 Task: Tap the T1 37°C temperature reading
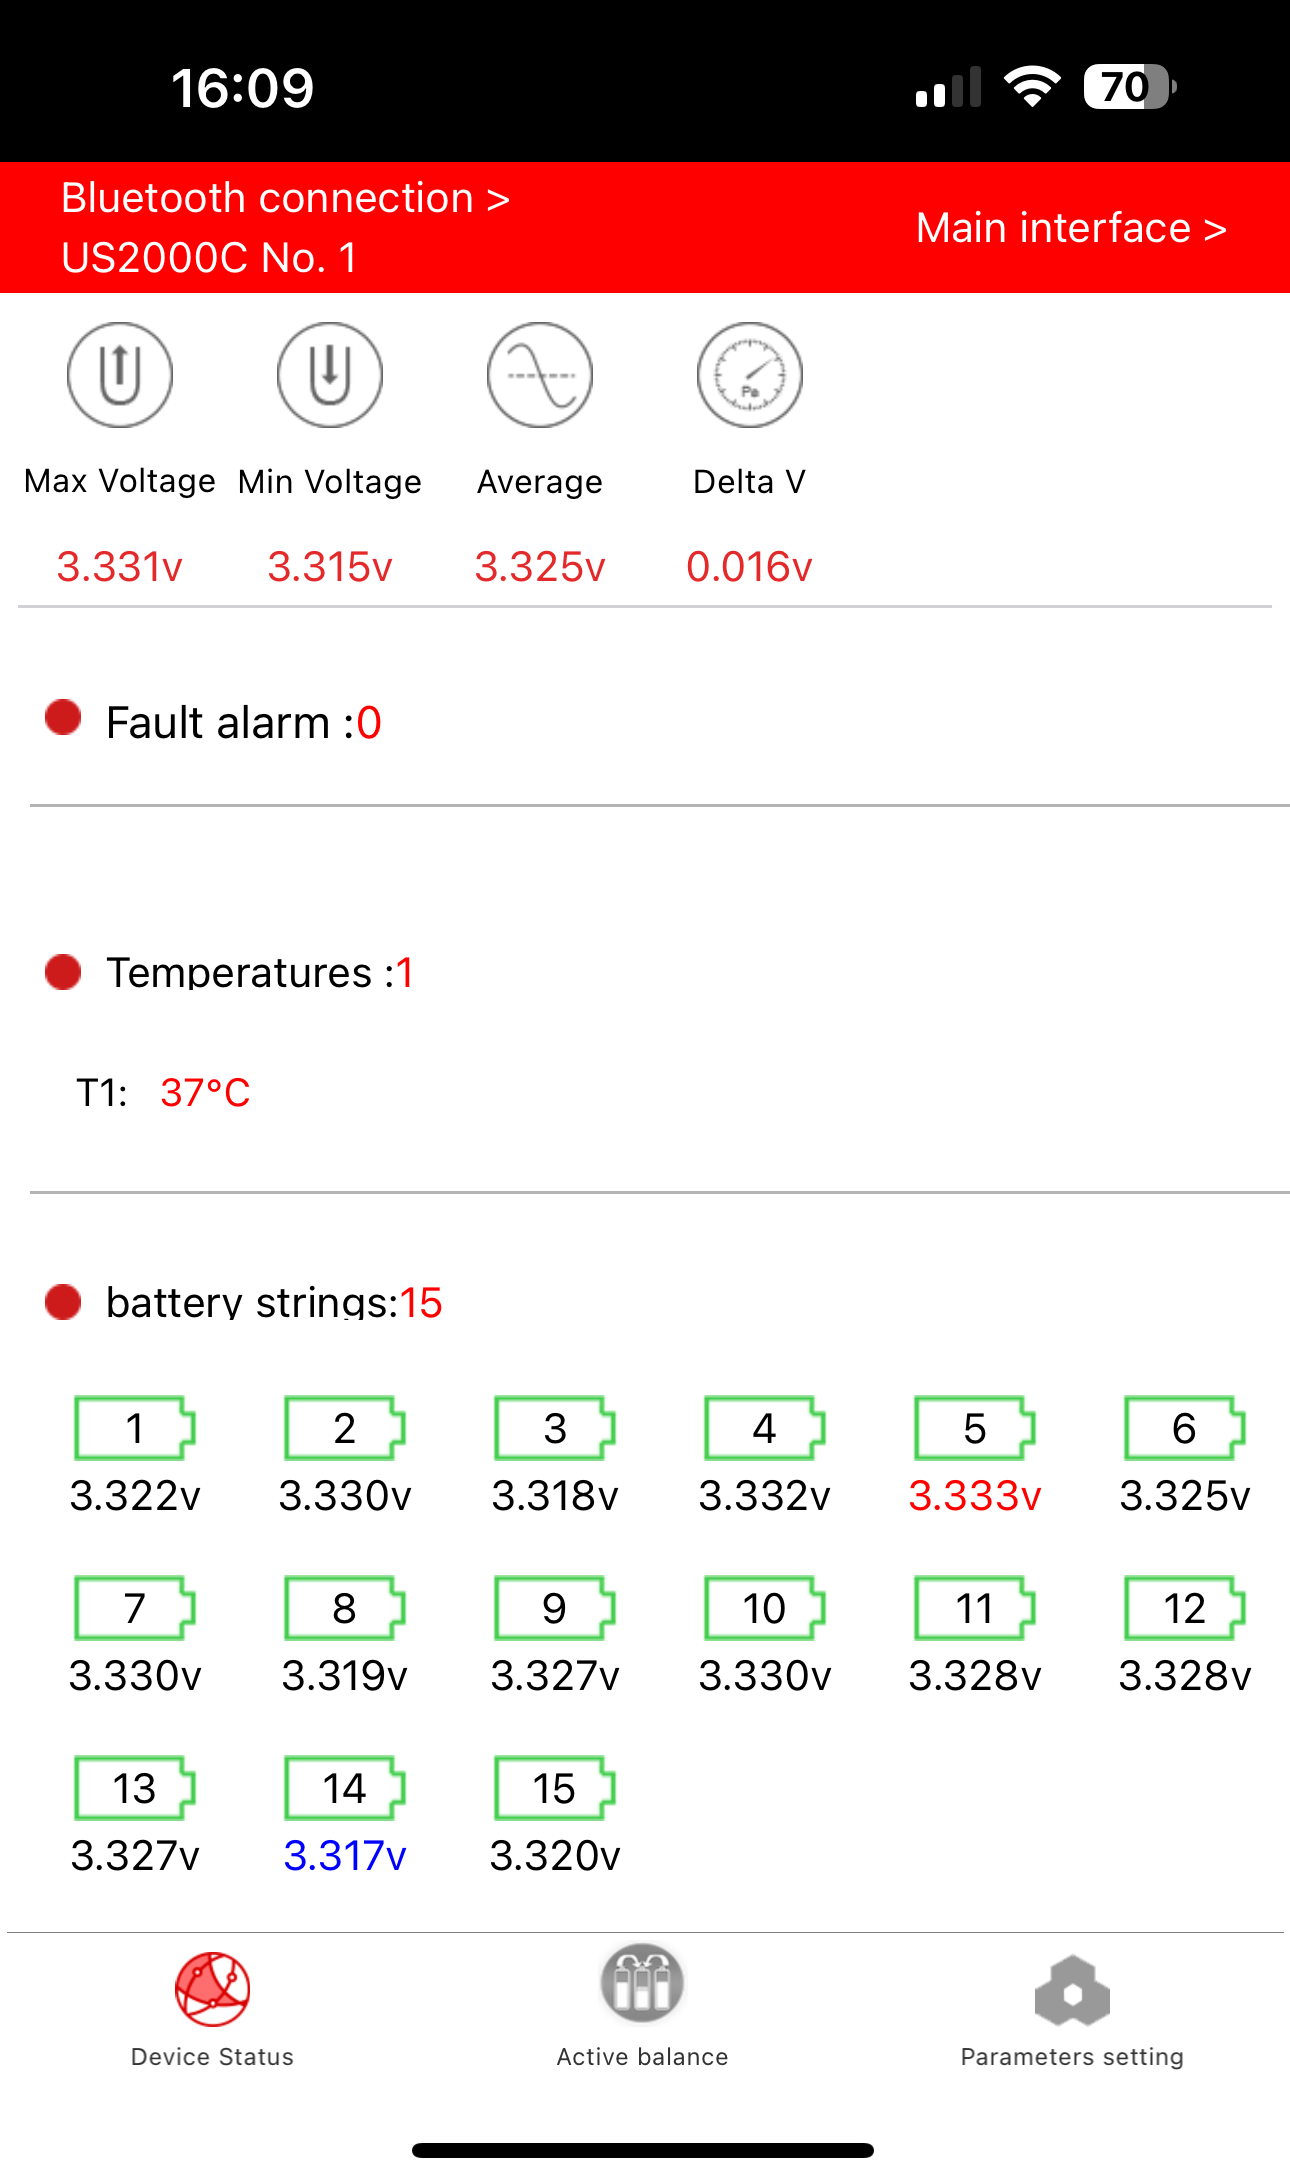pyautogui.click(x=205, y=1093)
